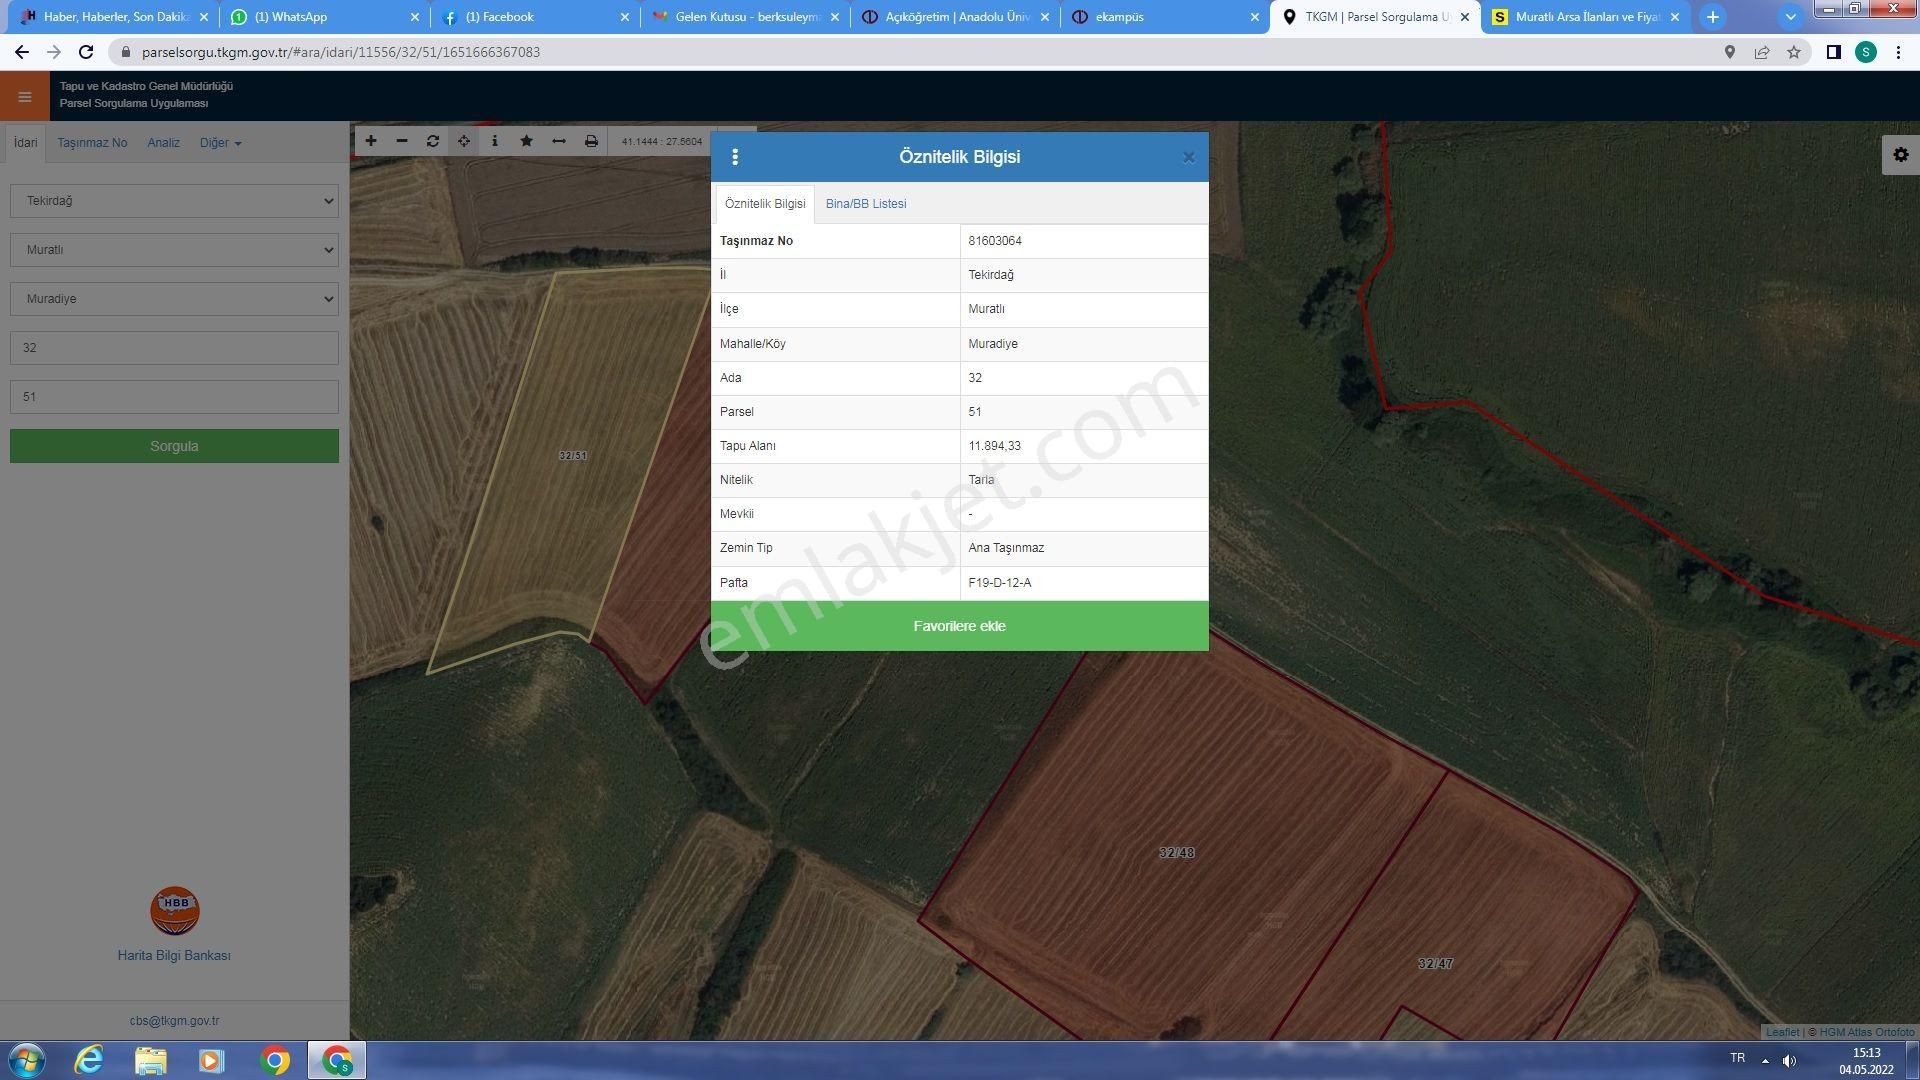This screenshot has width=1920, height=1080.
Task: Close the Öznitelik Bilgisi dialog
Action: [1188, 157]
